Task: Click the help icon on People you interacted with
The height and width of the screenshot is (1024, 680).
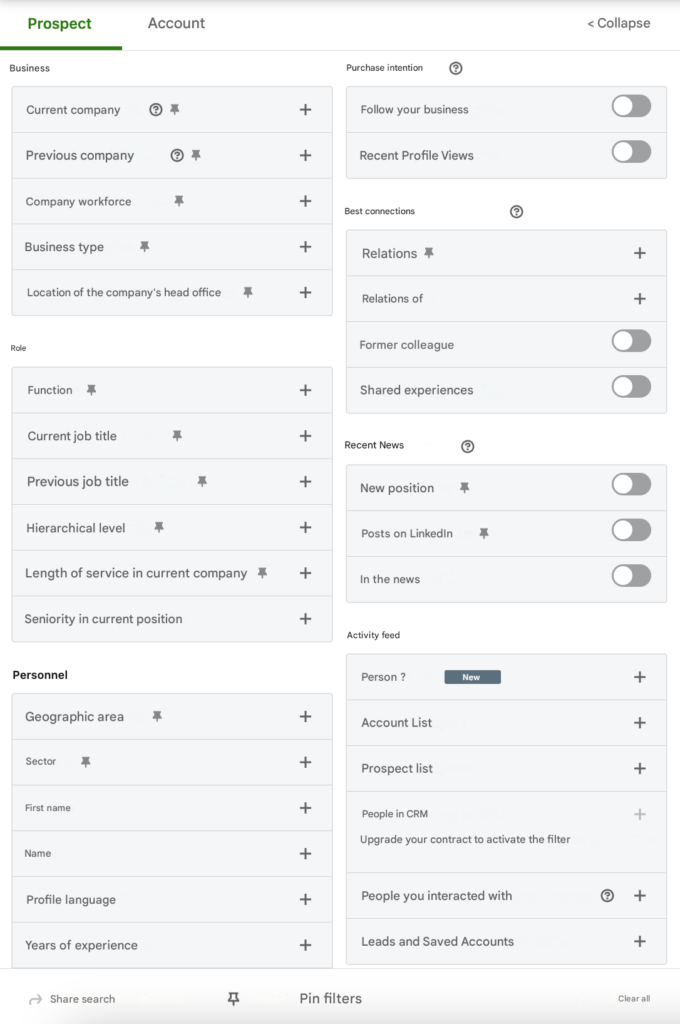Action: [x=607, y=895]
